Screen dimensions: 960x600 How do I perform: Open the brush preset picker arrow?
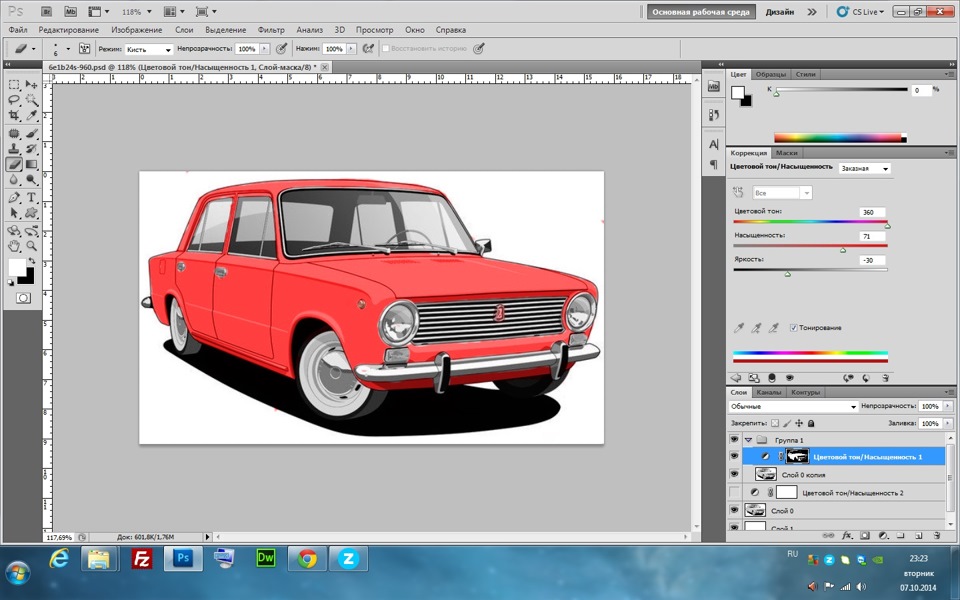pyautogui.click(x=68, y=48)
